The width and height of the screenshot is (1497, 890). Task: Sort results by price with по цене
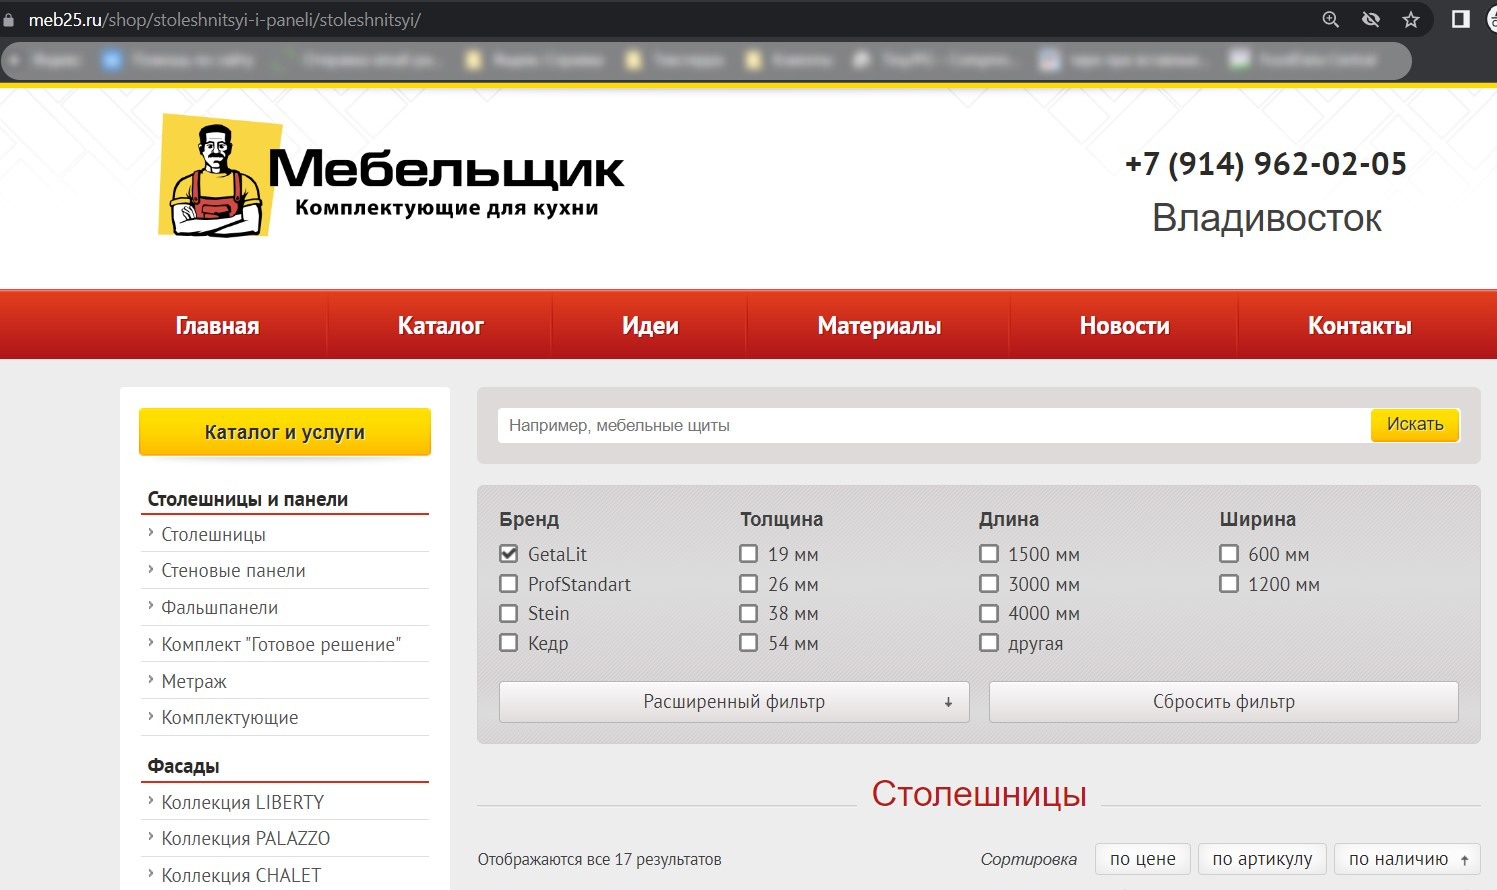[x=1141, y=858]
